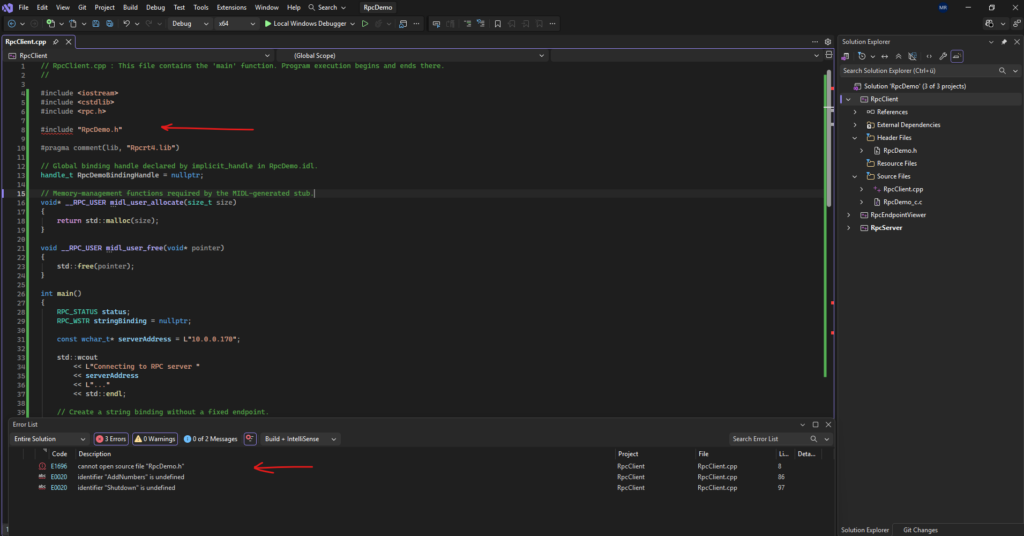Toggle the 0 of 2 Messages filter

click(210, 439)
